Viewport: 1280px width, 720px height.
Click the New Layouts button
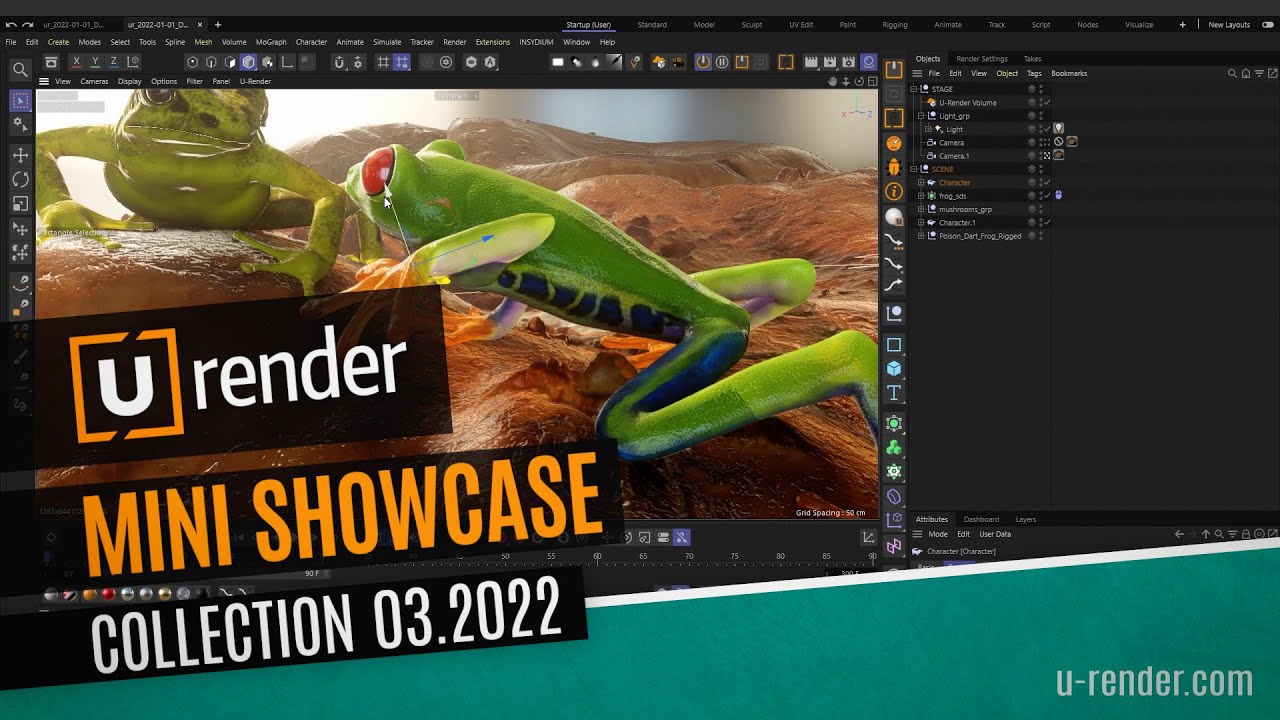[1229, 24]
